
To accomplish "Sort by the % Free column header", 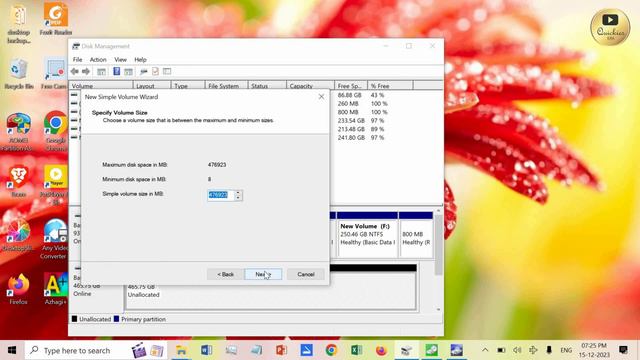I will 390,86.
